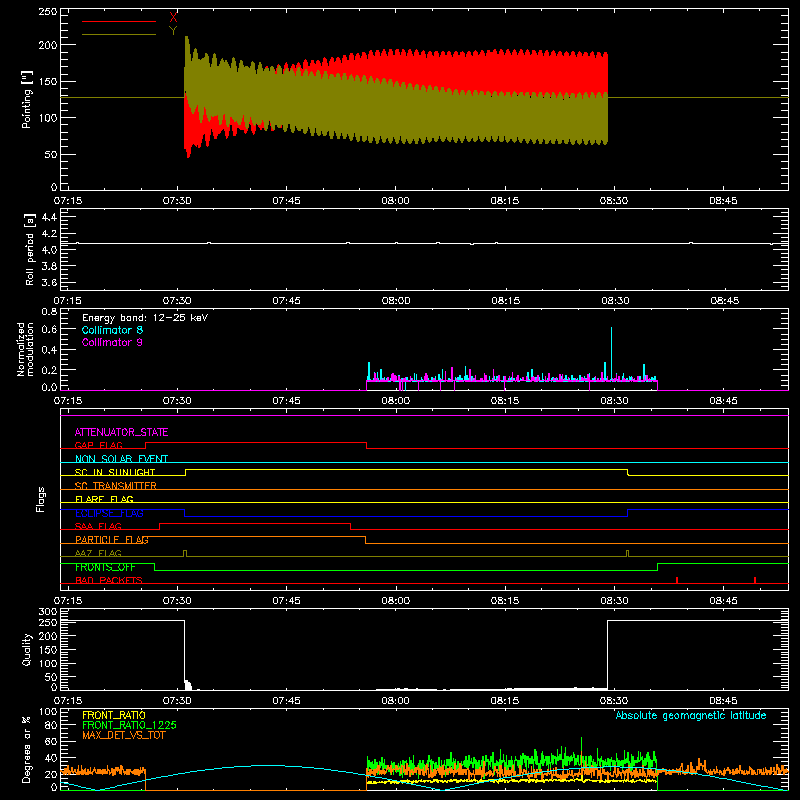Click the Collimator 9 legend text
The height and width of the screenshot is (800, 800).
click(112, 342)
